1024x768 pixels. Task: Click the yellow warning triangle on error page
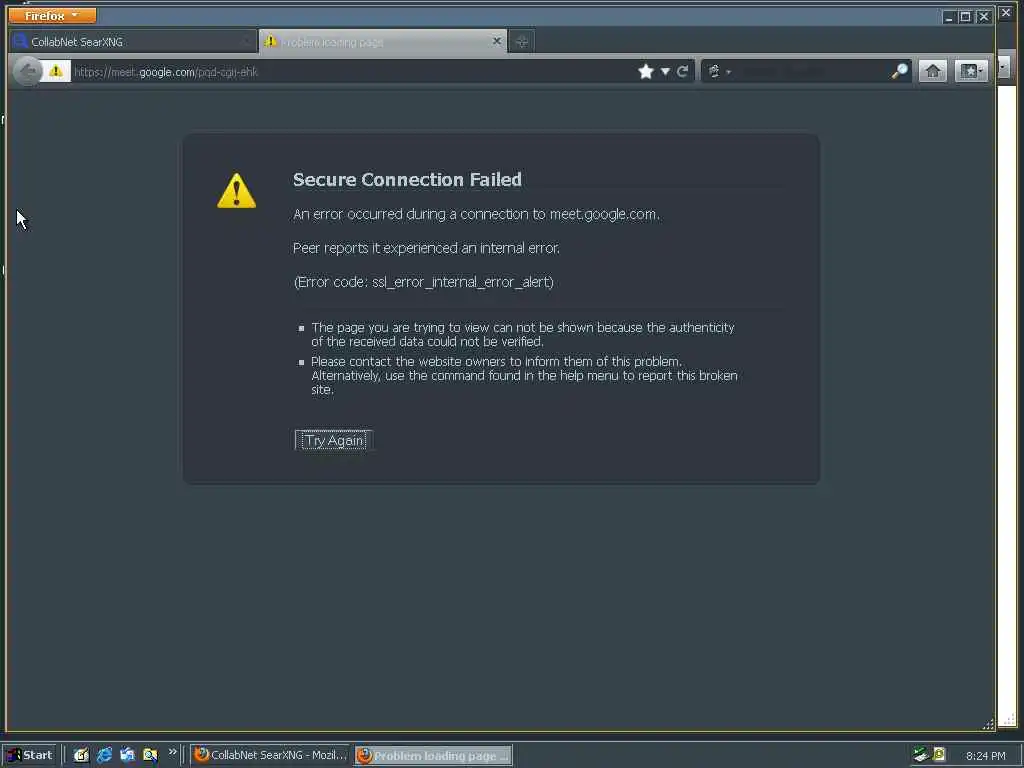(236, 191)
